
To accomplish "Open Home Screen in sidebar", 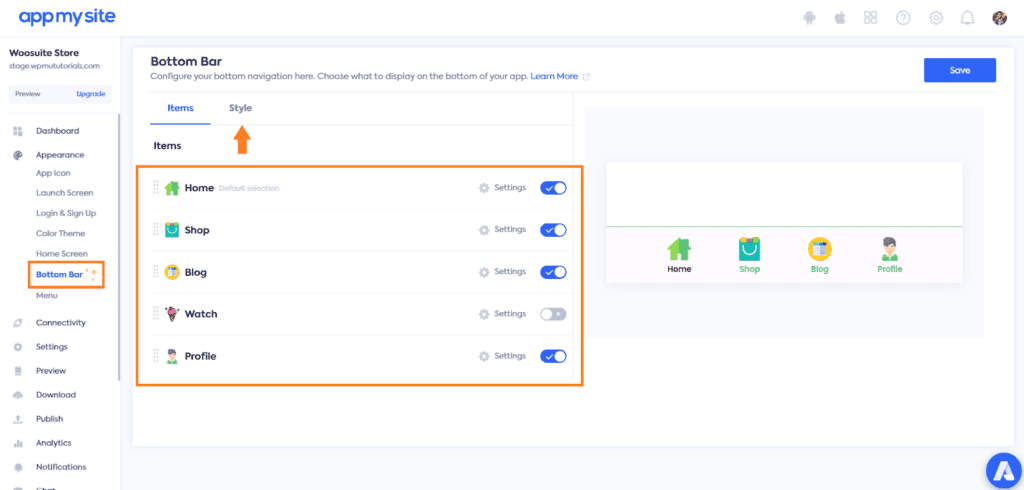I will (61, 253).
